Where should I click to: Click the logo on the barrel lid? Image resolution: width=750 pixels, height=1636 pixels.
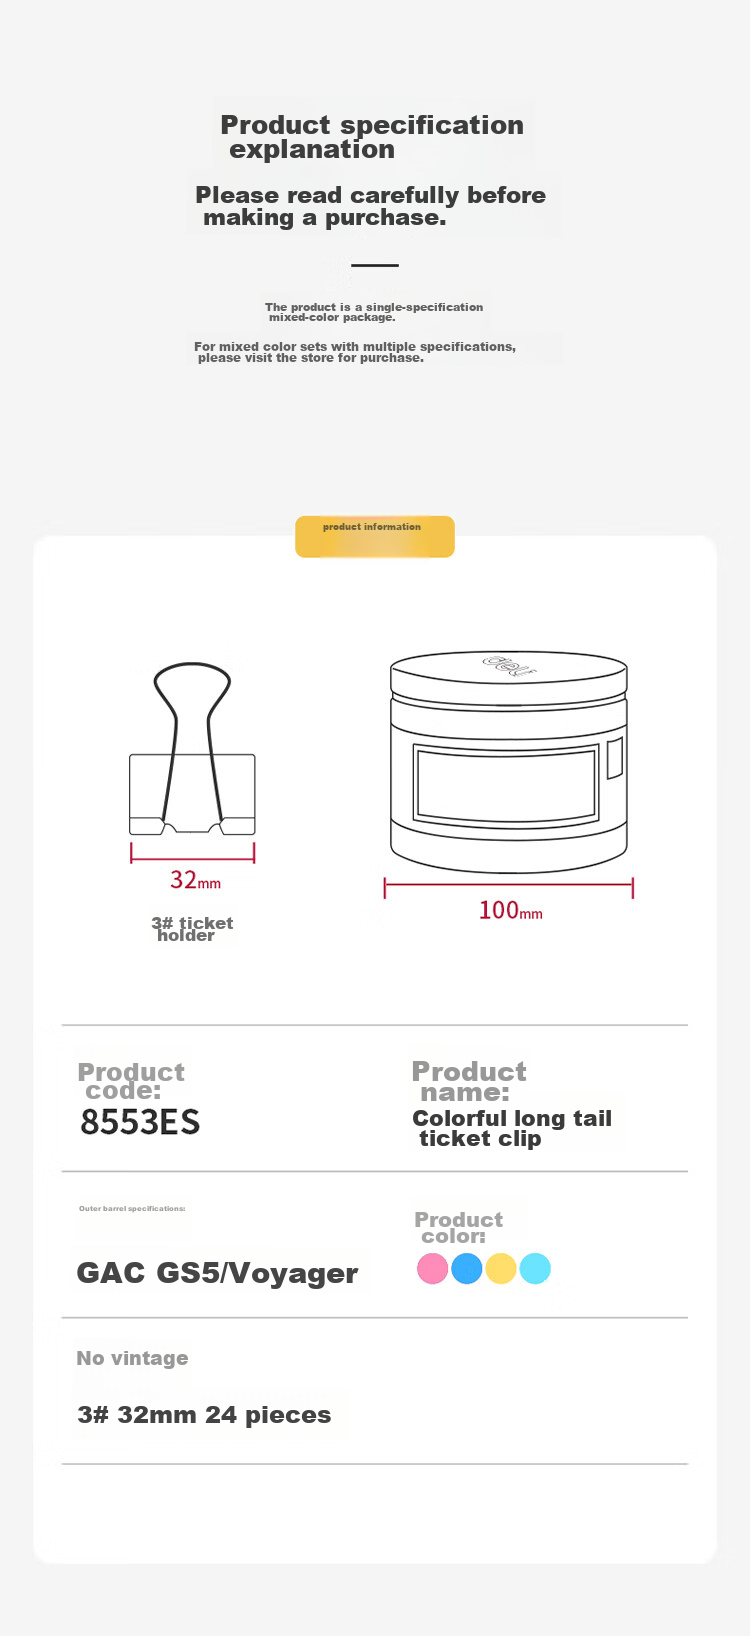click(x=510, y=666)
